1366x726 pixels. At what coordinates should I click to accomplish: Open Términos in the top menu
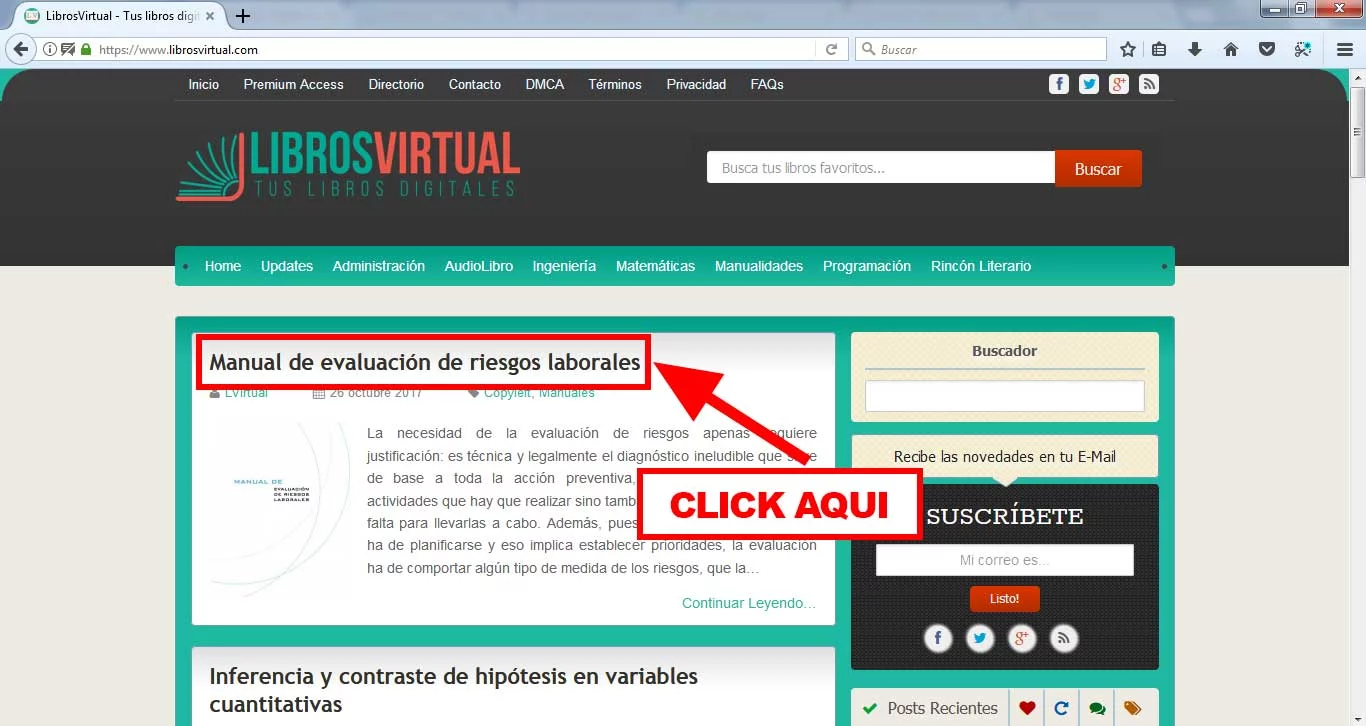click(x=615, y=84)
